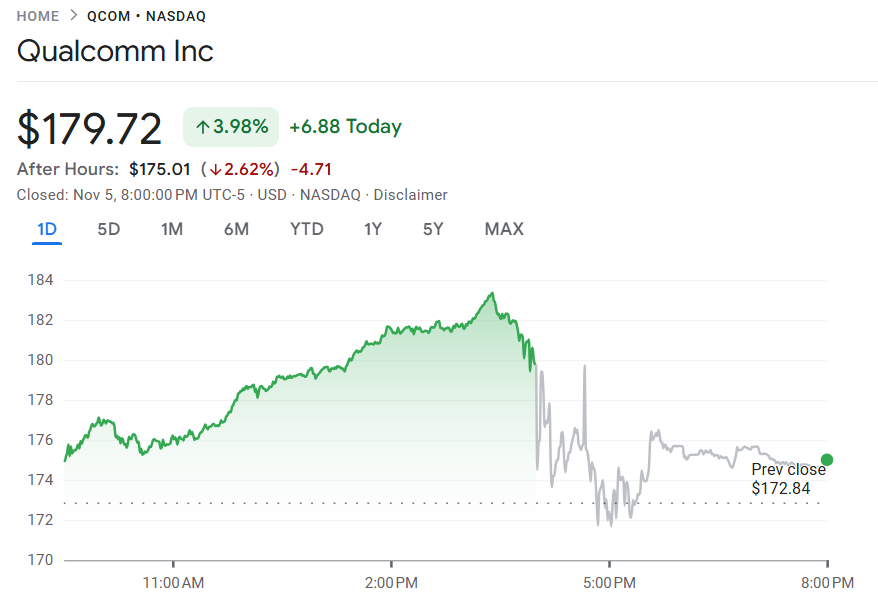Open the 6M time range

[236, 229]
